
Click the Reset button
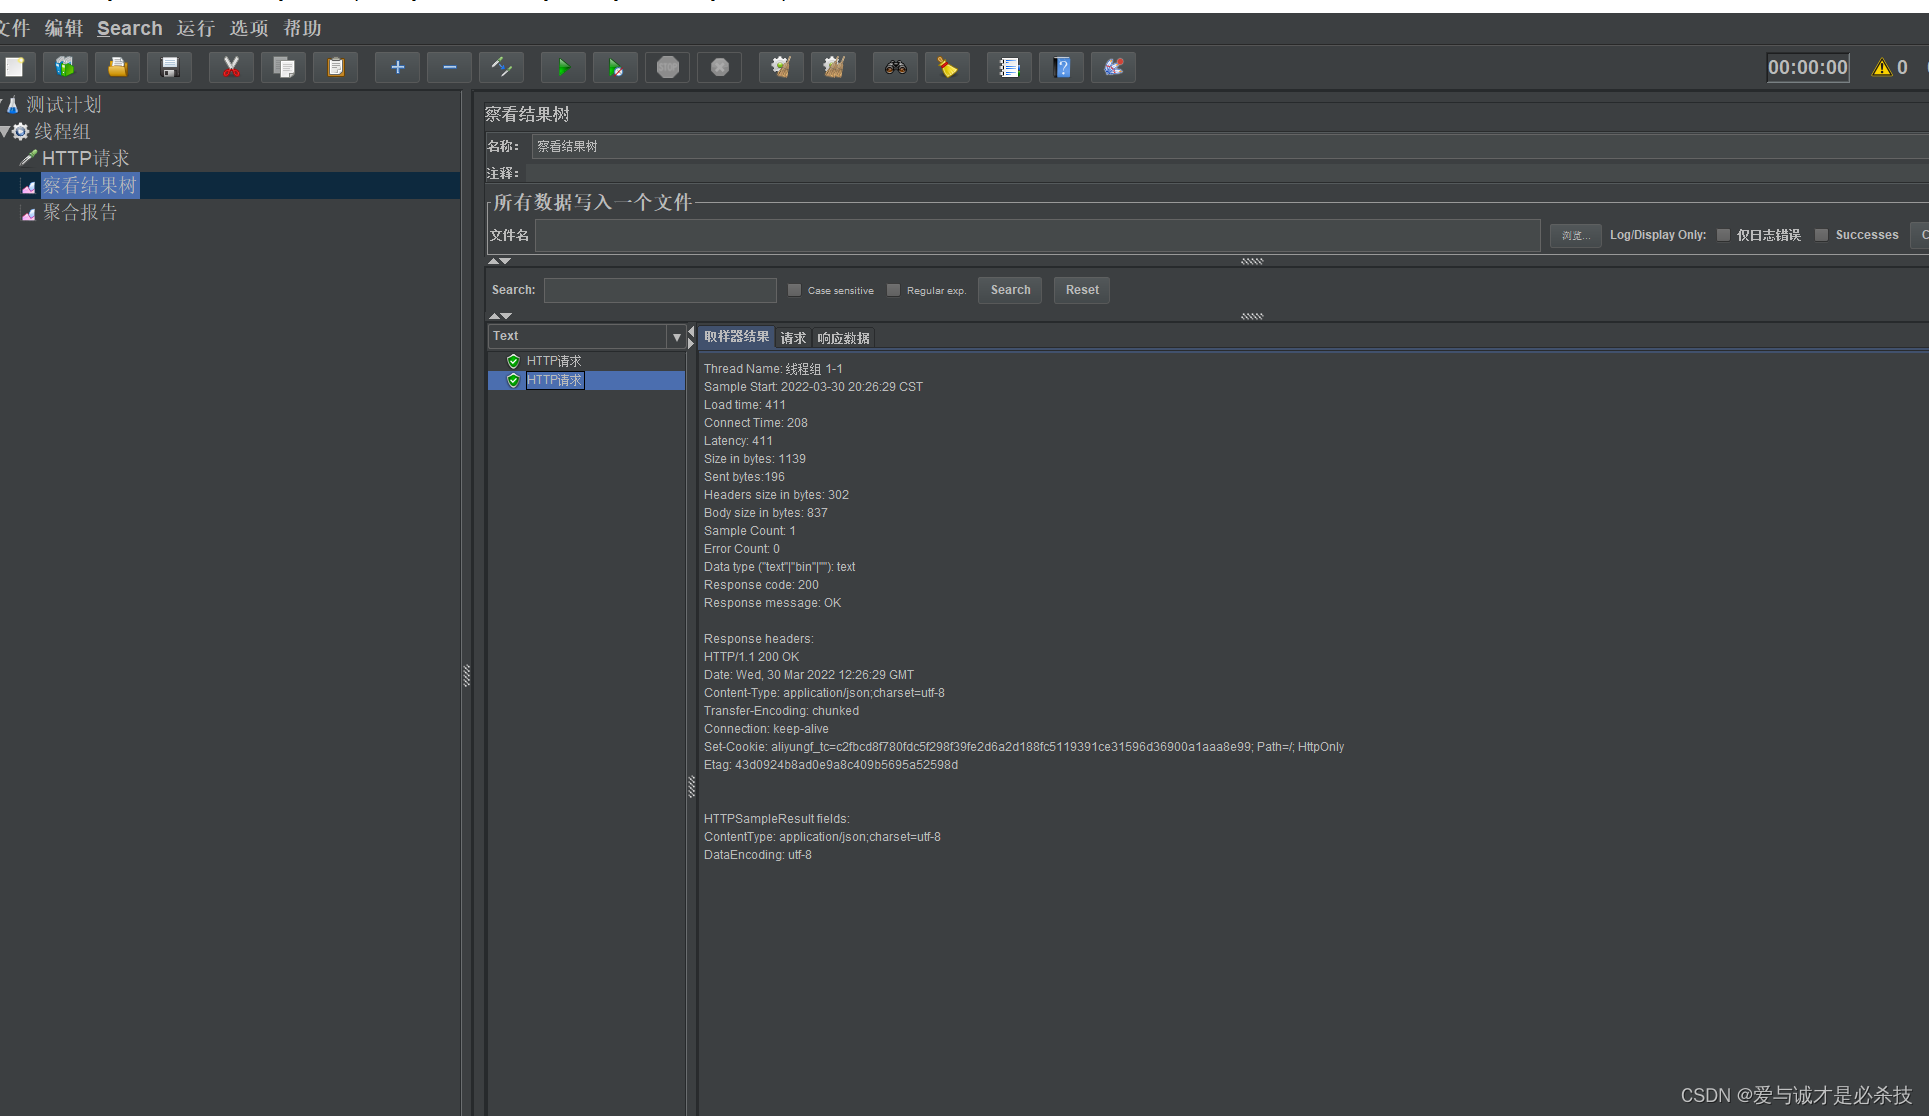tap(1081, 290)
